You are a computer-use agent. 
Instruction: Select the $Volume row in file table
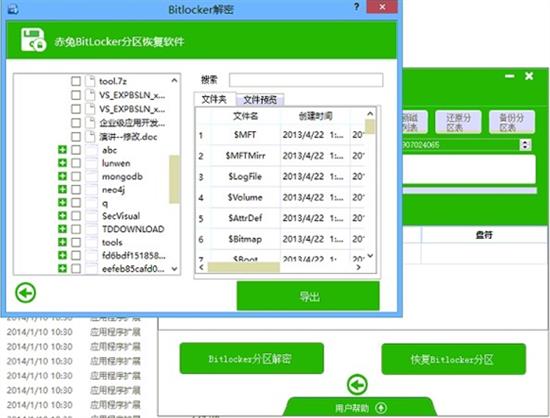[281, 197]
